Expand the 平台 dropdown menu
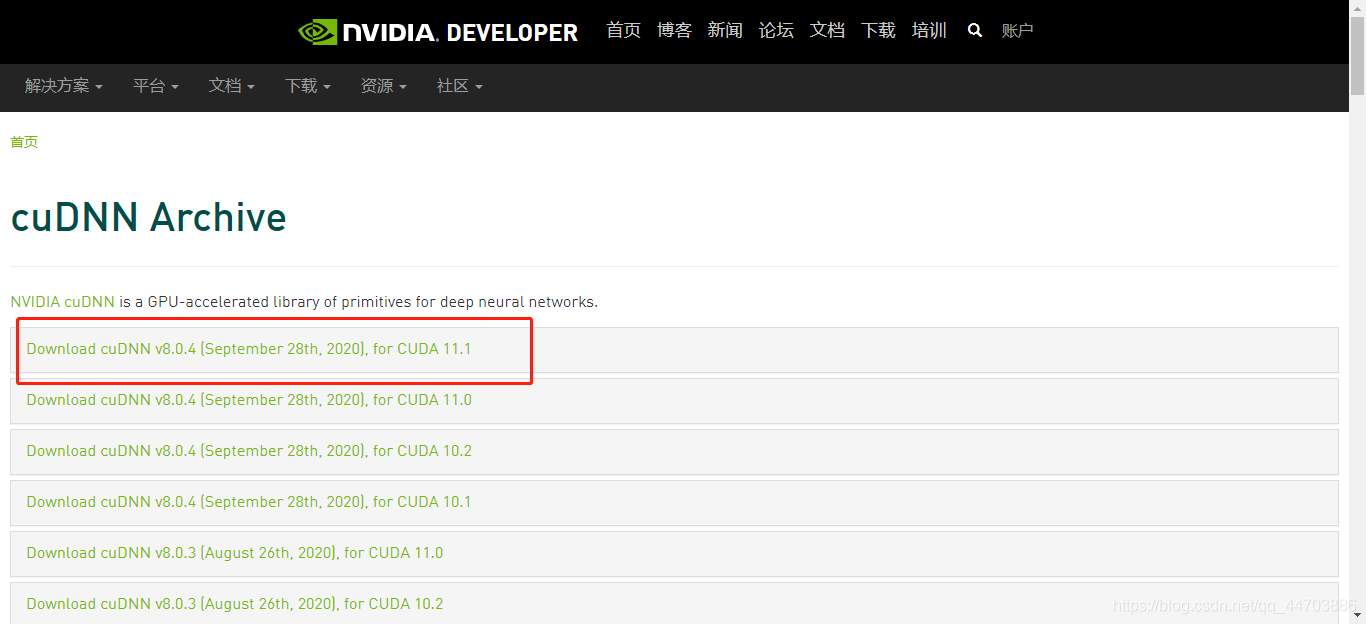Viewport: 1366px width, 624px height. coord(155,87)
